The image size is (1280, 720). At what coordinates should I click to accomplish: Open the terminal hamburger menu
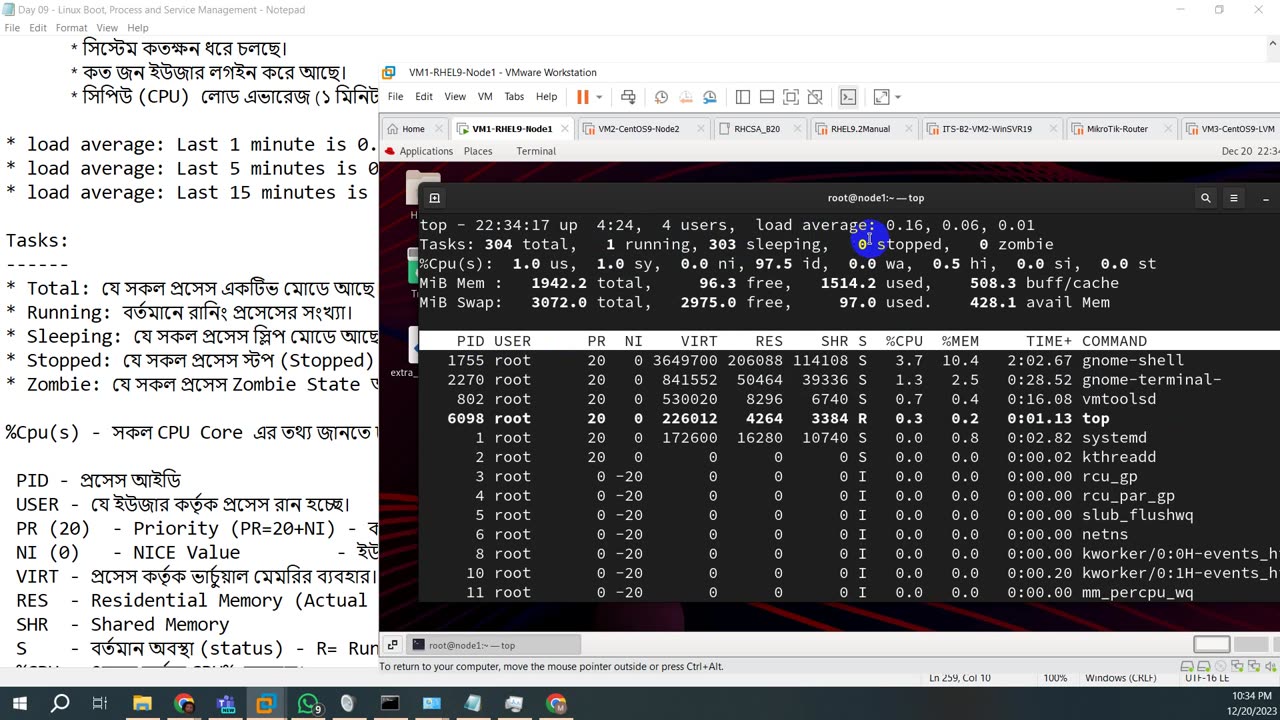click(1234, 198)
